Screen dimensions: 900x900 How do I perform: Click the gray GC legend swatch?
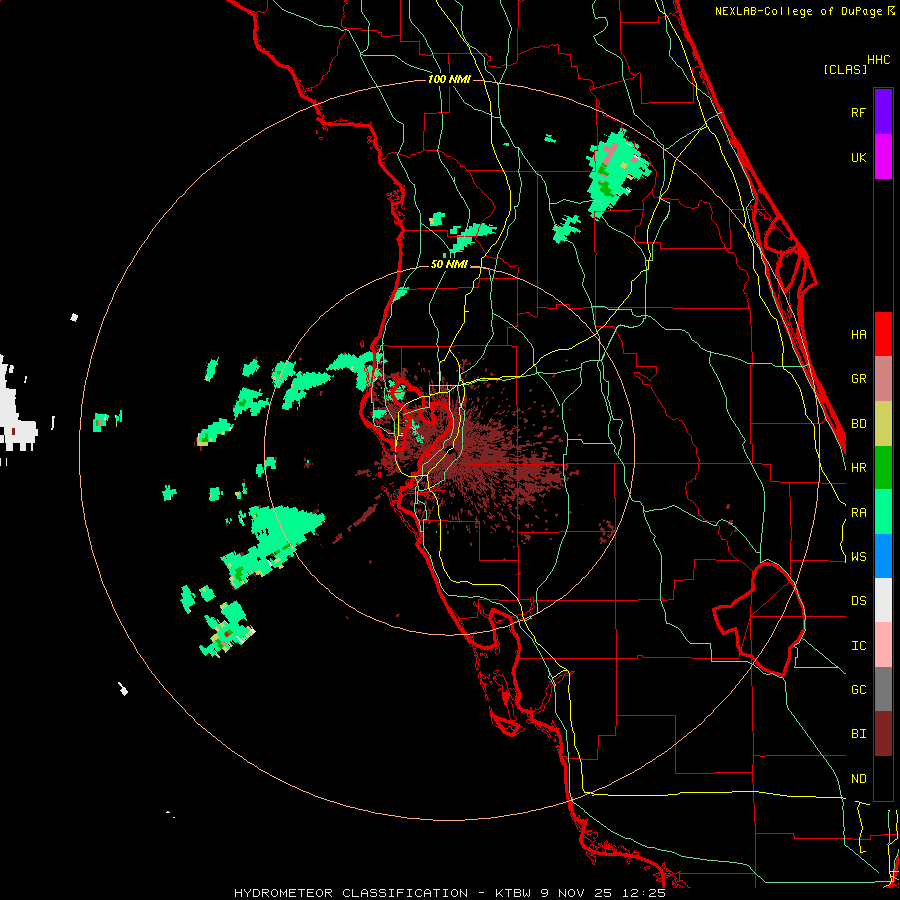tap(883, 689)
